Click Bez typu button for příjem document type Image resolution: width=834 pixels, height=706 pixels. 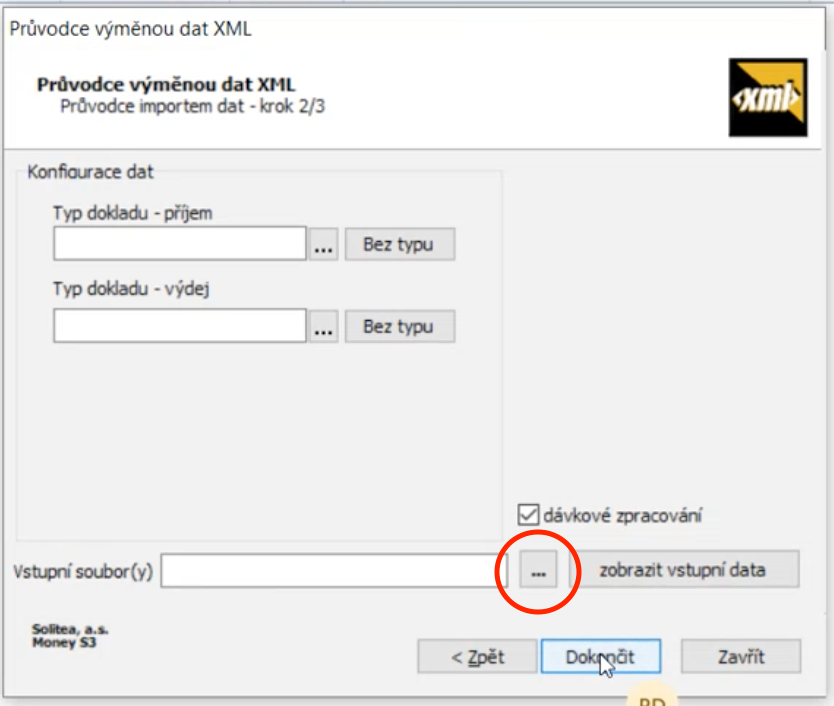pyautogui.click(x=400, y=244)
